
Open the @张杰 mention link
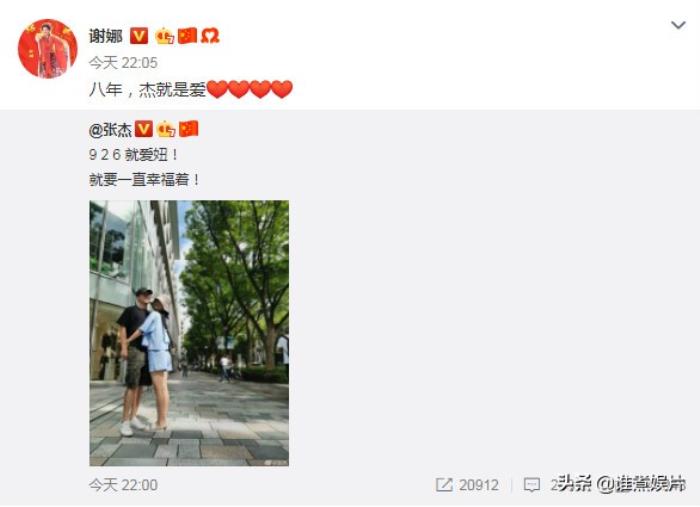point(110,130)
